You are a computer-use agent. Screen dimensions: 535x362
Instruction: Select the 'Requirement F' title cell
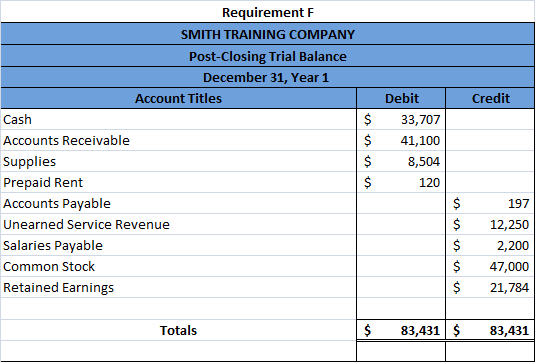(268, 12)
